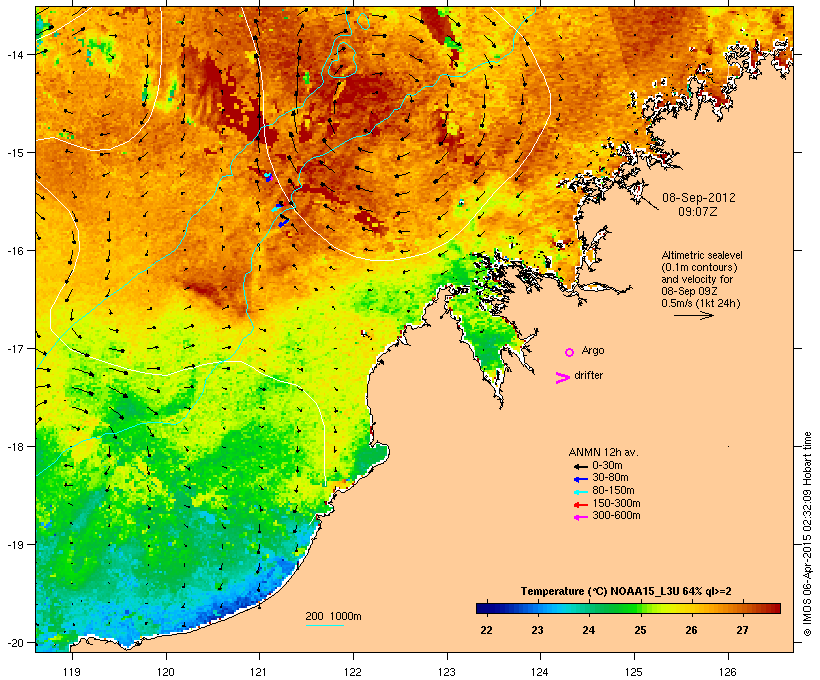Click the Temperature NOAA15_L3U colorbar title
The width and height of the screenshot is (820, 680).
(626, 591)
